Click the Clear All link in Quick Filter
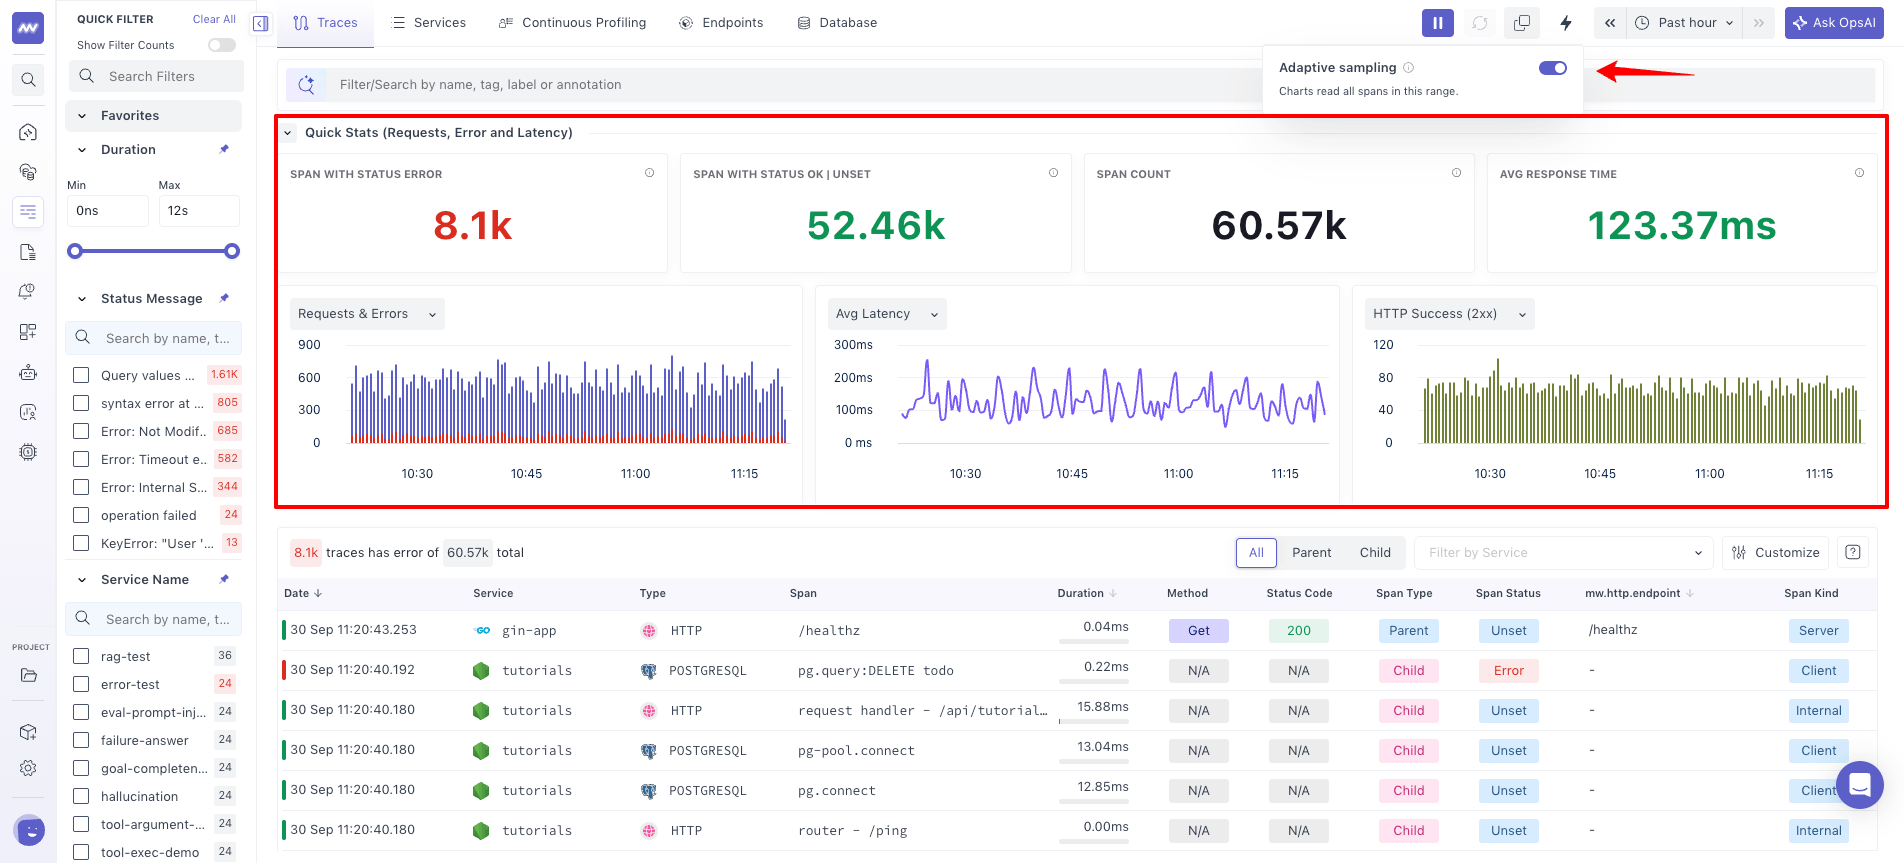This screenshot has width=1904, height=863. 214,19
